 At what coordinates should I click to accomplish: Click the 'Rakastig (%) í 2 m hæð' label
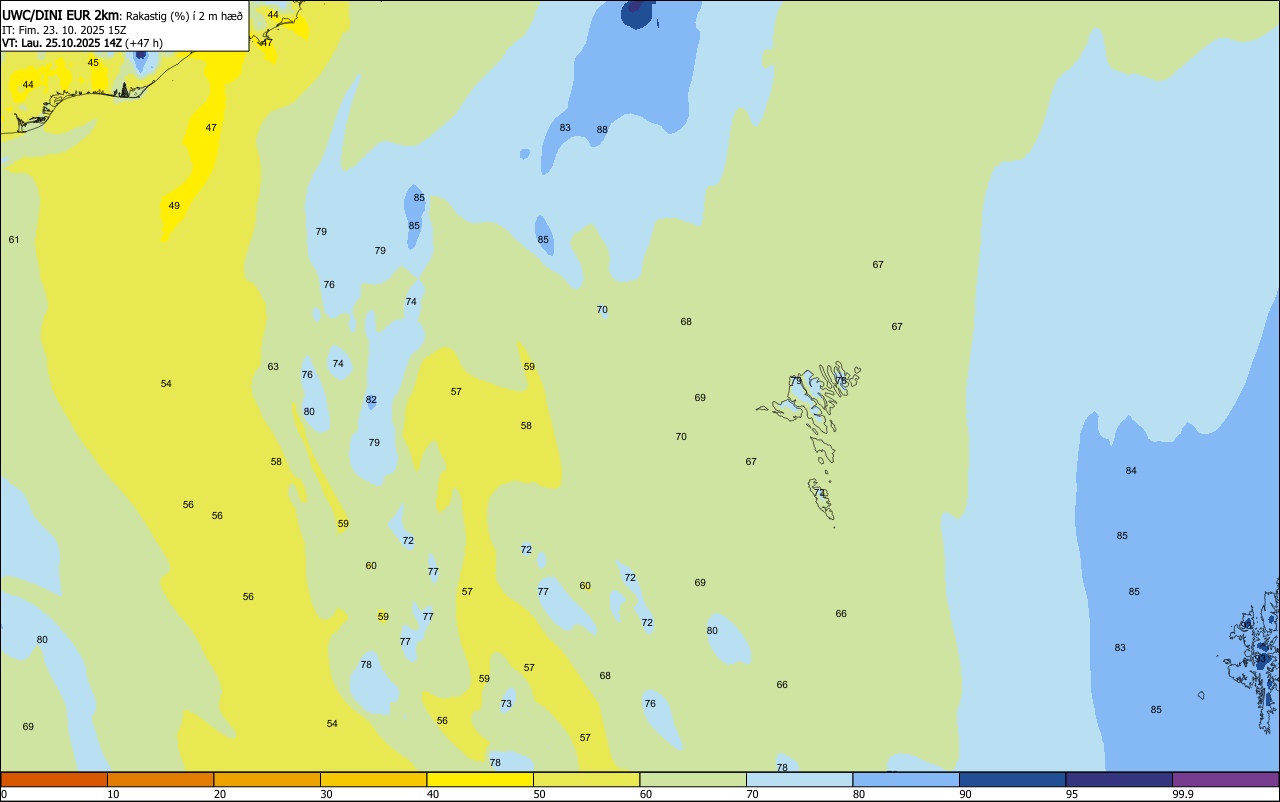[184, 15]
